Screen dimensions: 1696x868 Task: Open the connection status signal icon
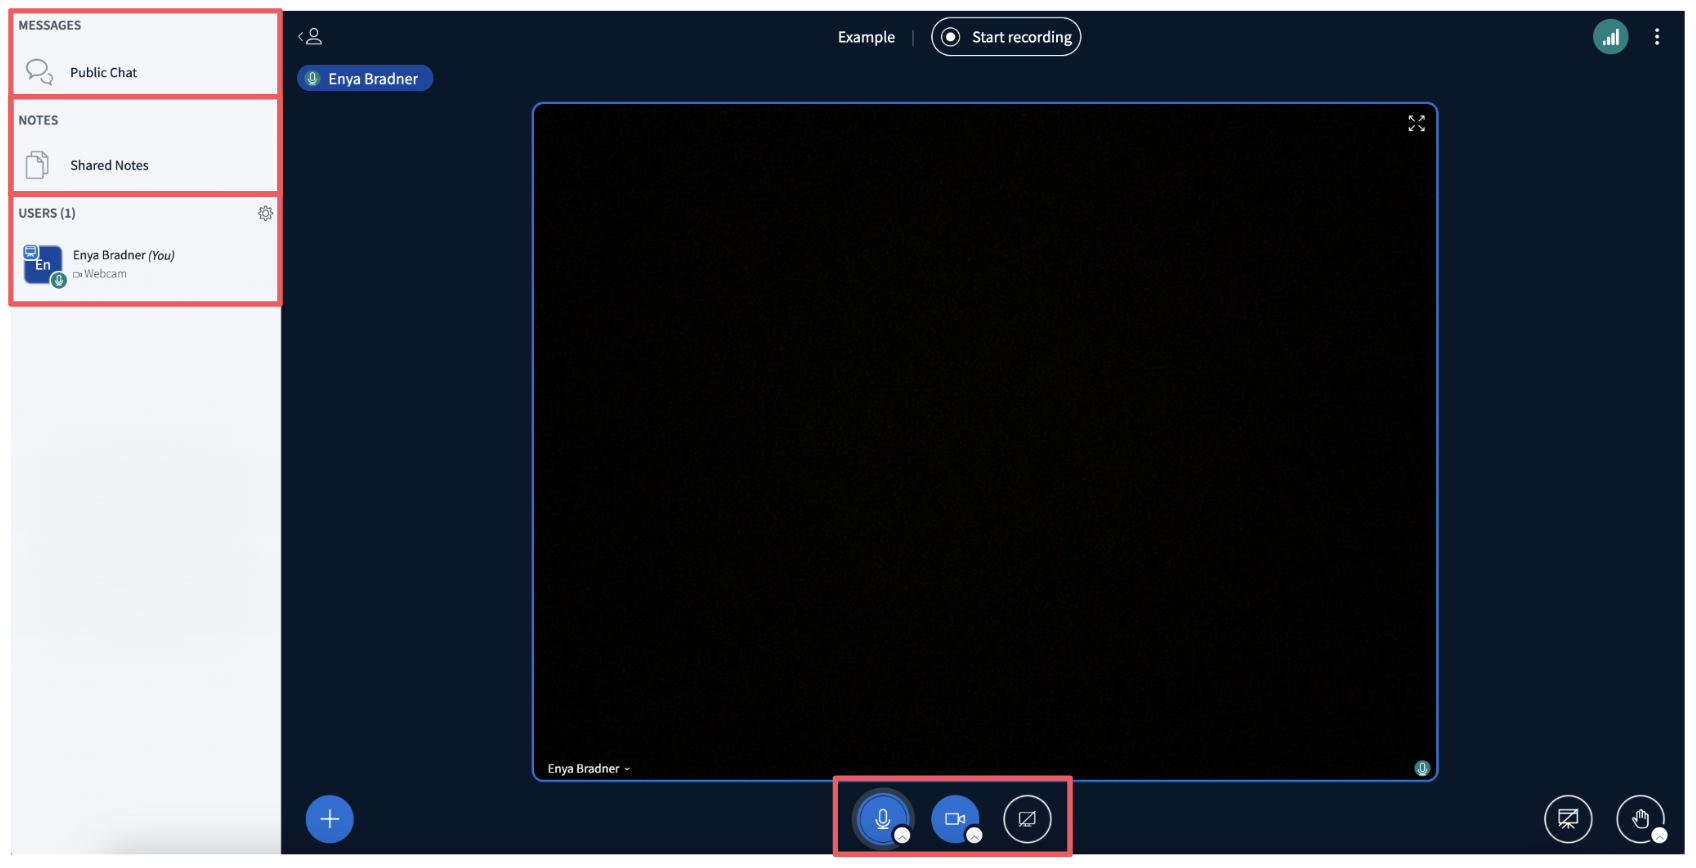pos(1610,37)
